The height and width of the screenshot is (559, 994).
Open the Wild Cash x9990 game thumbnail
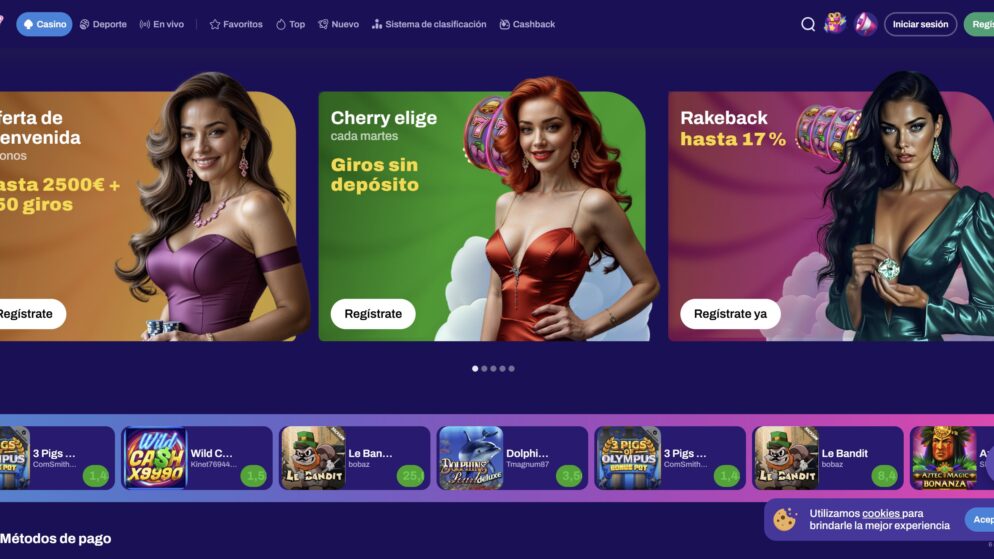point(155,458)
